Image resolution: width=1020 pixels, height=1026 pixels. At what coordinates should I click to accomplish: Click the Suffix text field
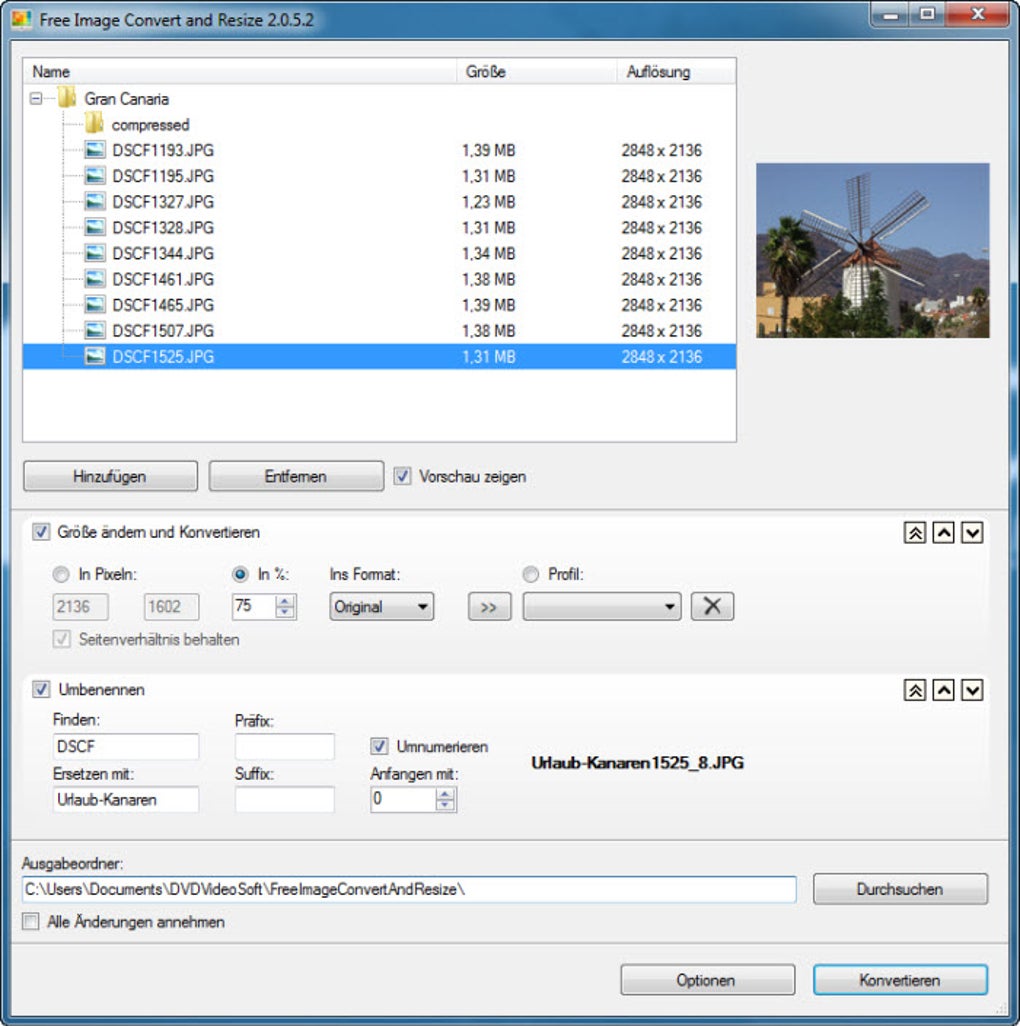click(285, 800)
